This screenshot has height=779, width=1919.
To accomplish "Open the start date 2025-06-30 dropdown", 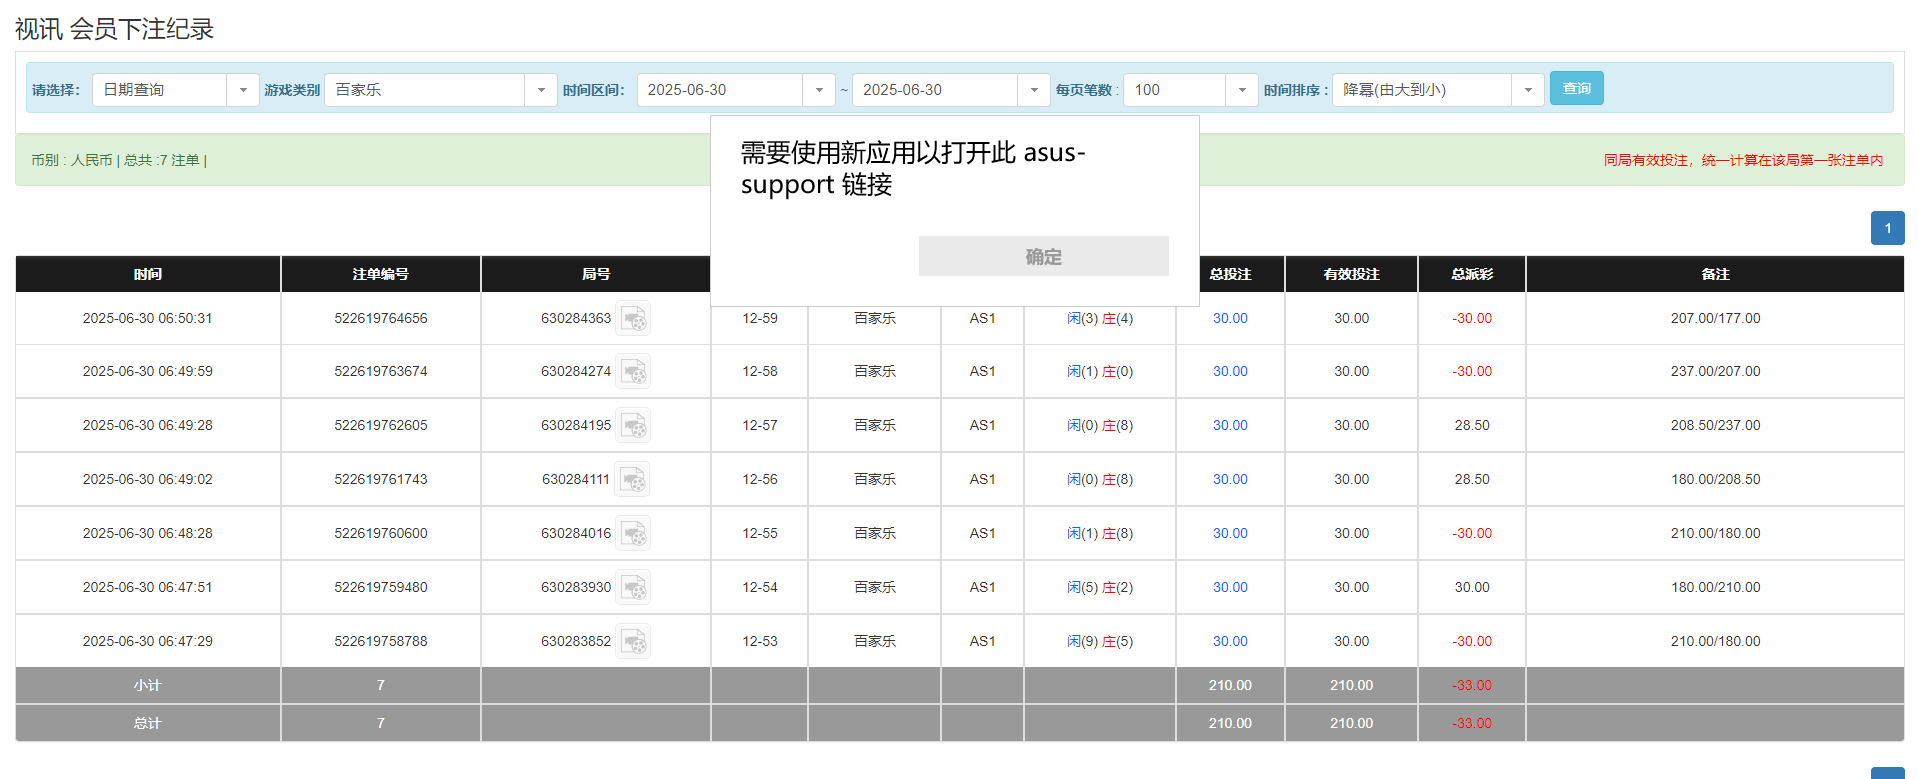I will coord(818,90).
